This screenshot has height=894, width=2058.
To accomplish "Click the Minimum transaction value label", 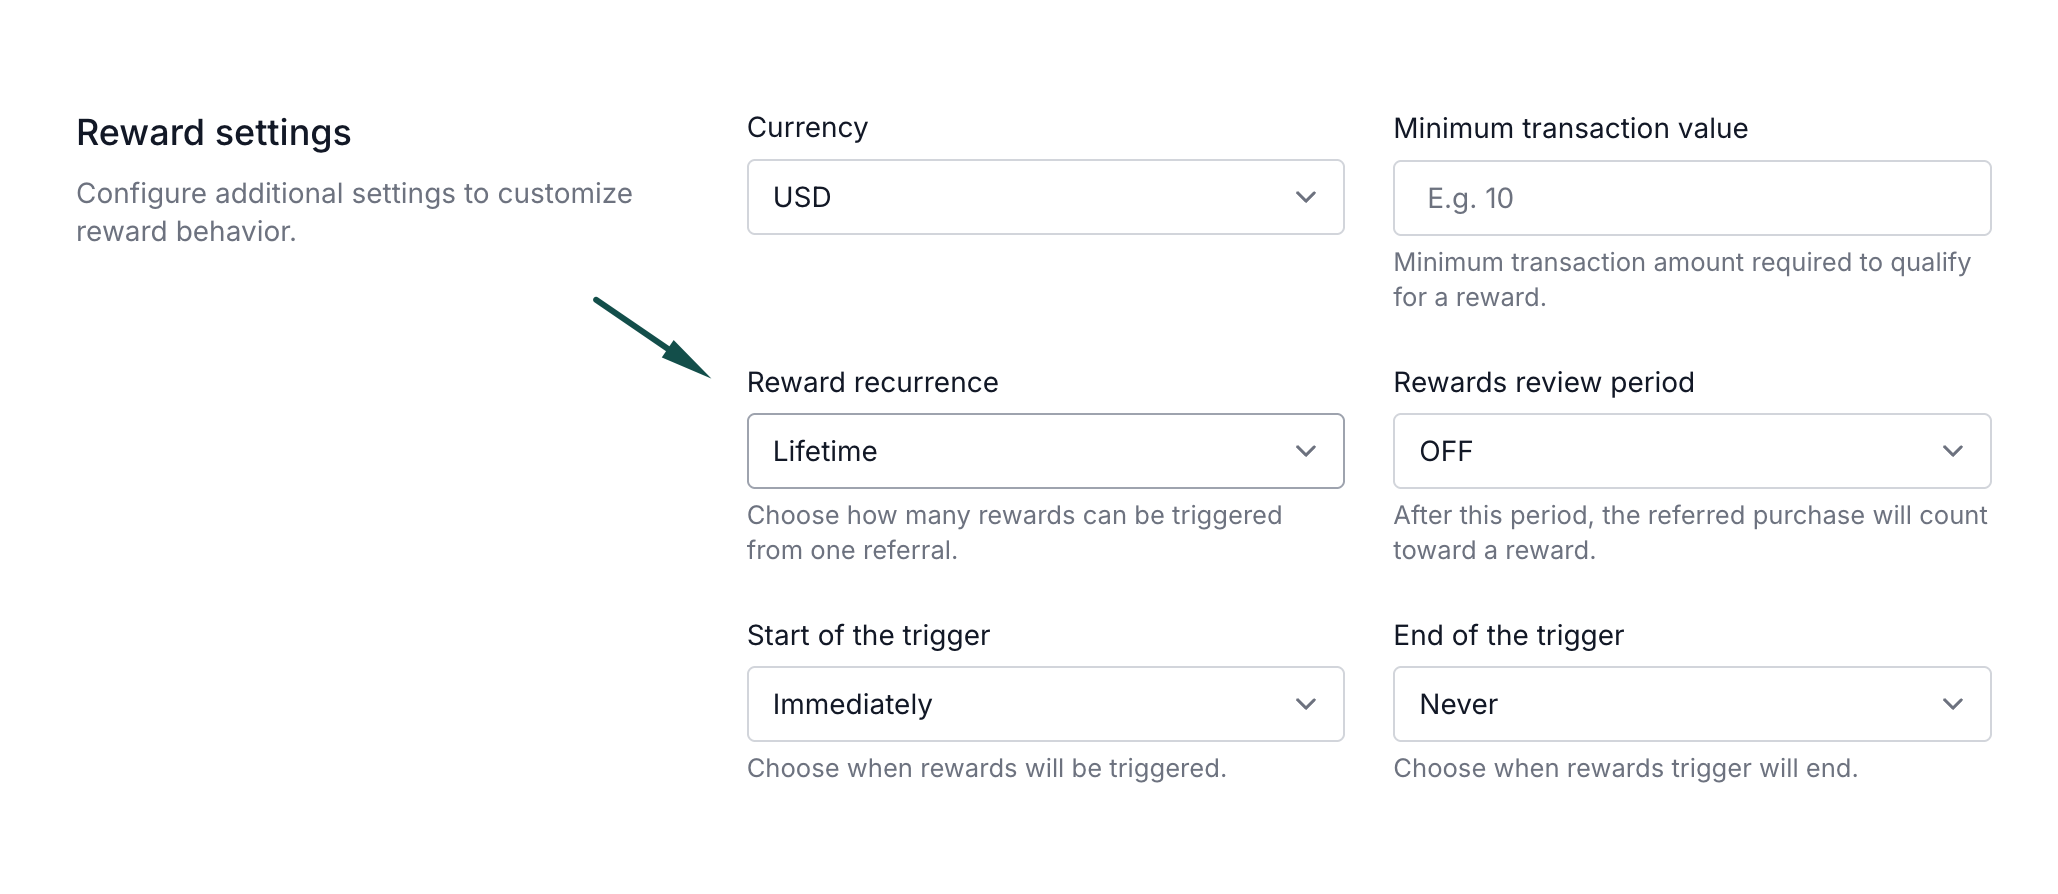I will point(1570,129).
